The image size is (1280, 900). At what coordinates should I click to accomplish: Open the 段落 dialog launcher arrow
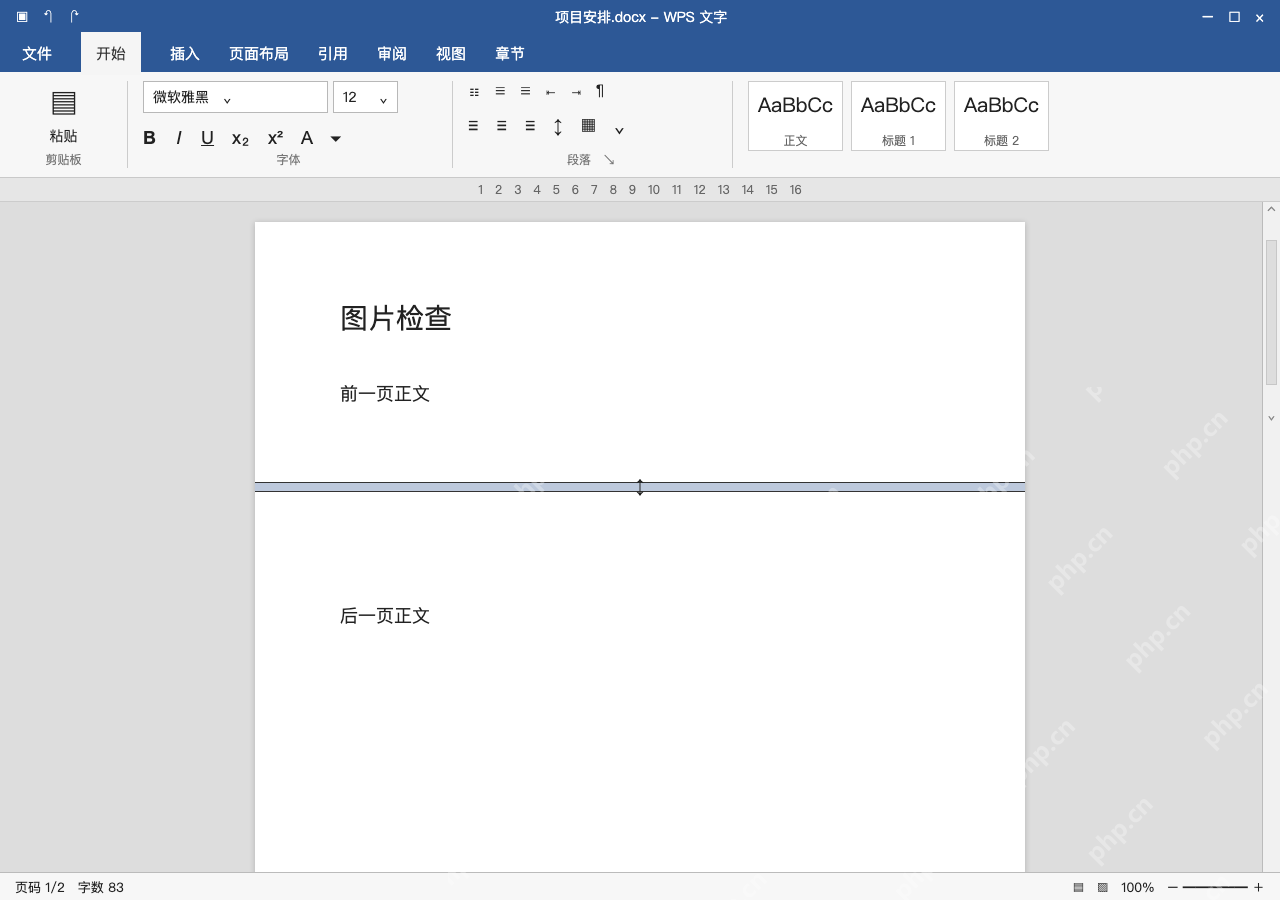click(609, 160)
